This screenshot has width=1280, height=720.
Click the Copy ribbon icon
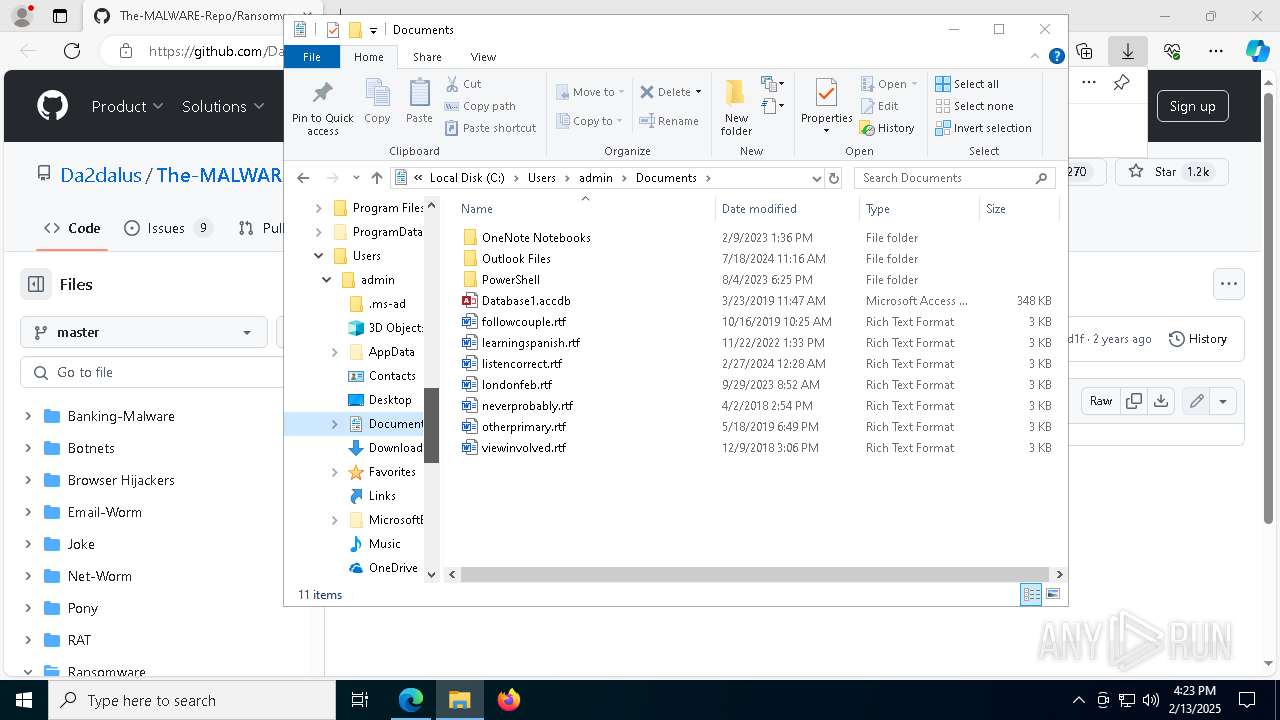click(377, 102)
